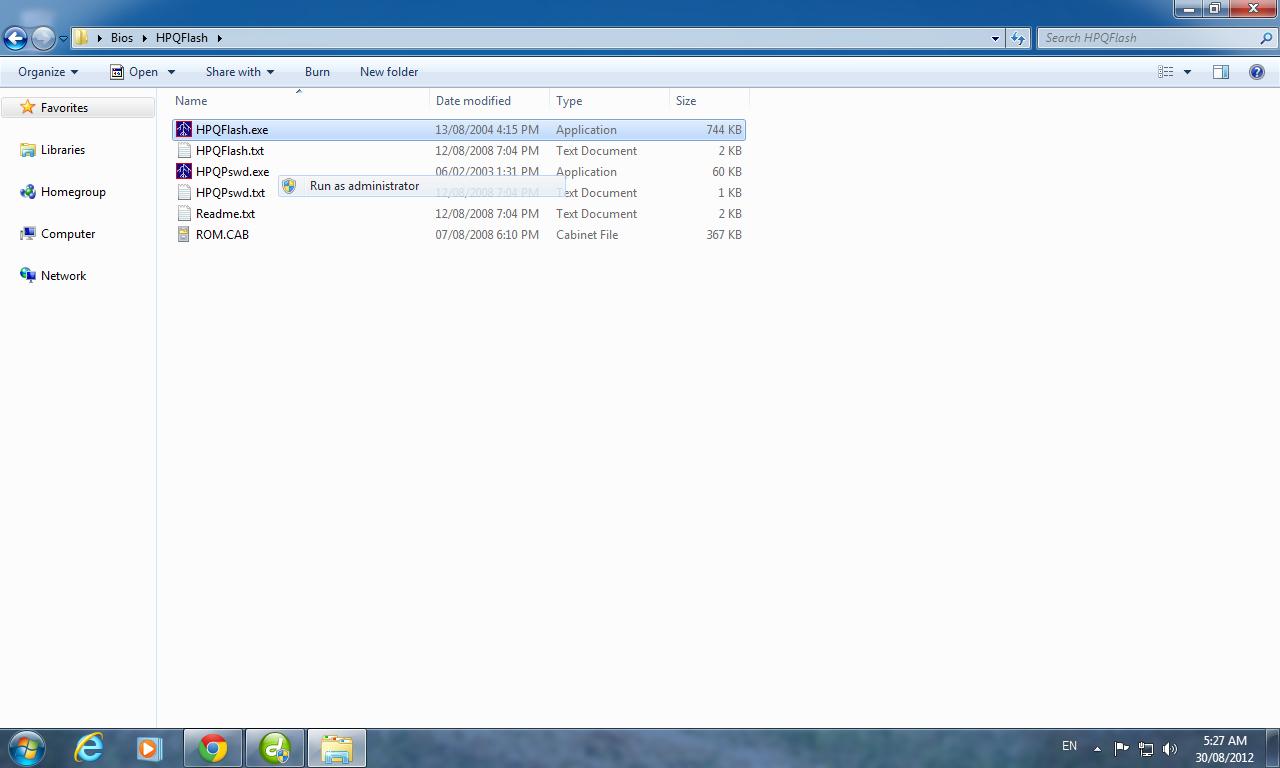
Task: Launch Windows Media Player from the taskbar
Action: click(150, 748)
